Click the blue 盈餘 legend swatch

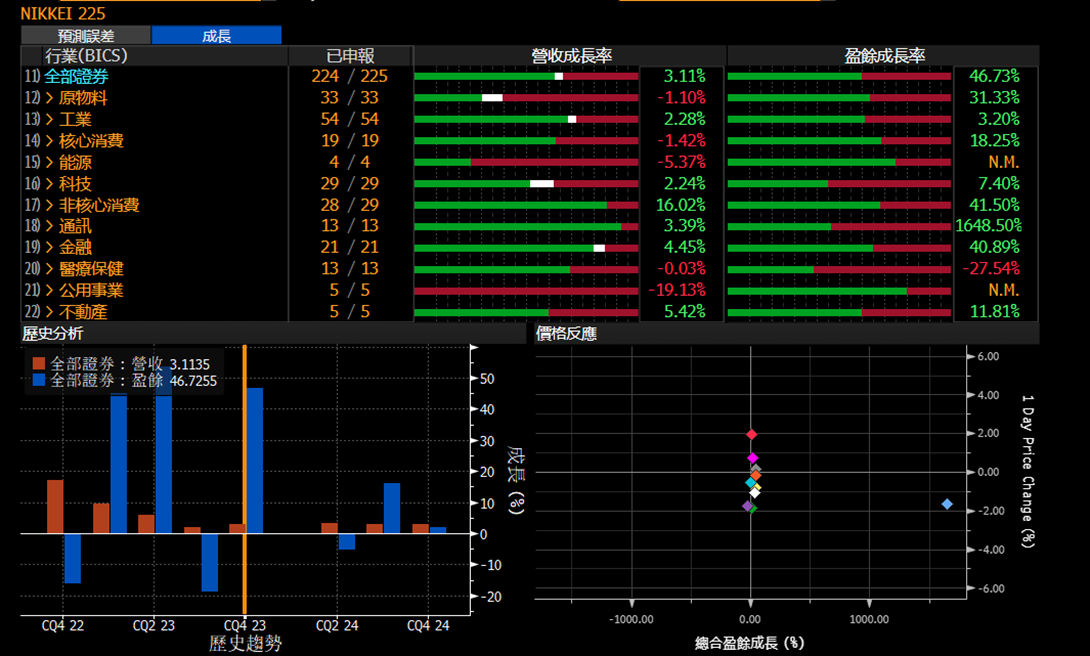39,380
